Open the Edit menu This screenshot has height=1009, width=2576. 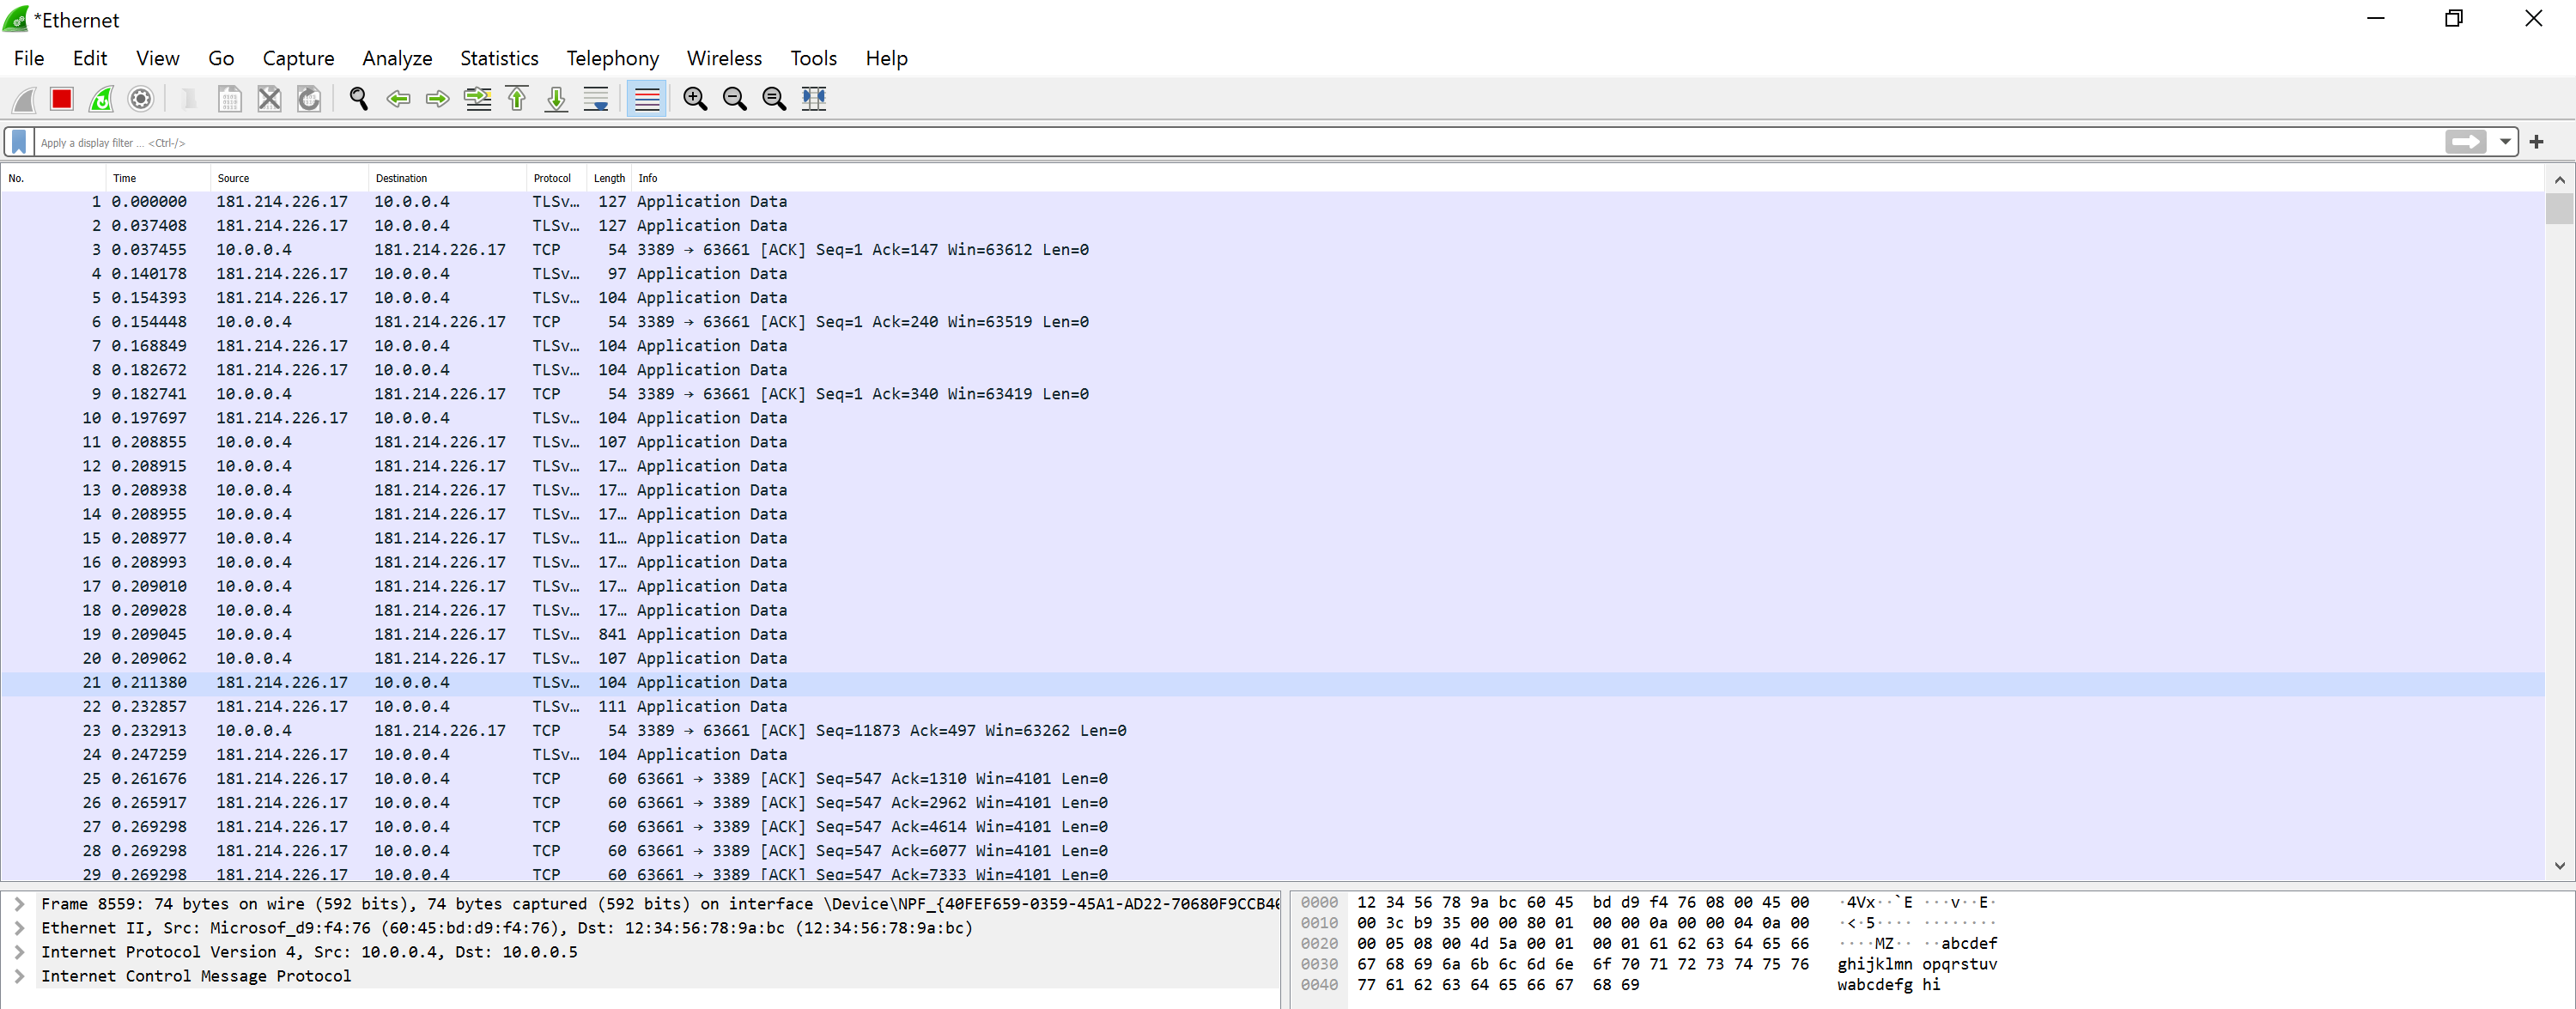[90, 58]
